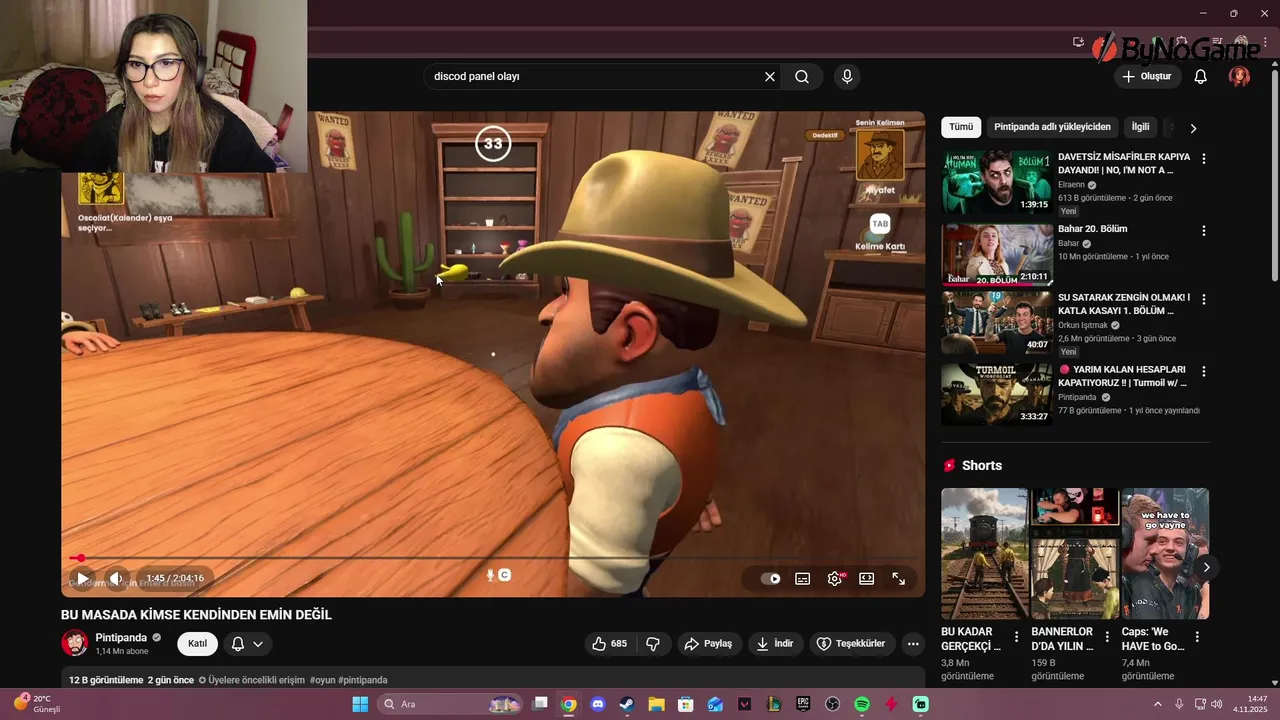Open Discord from the taskbar
The height and width of the screenshot is (720, 1280).
click(x=598, y=704)
